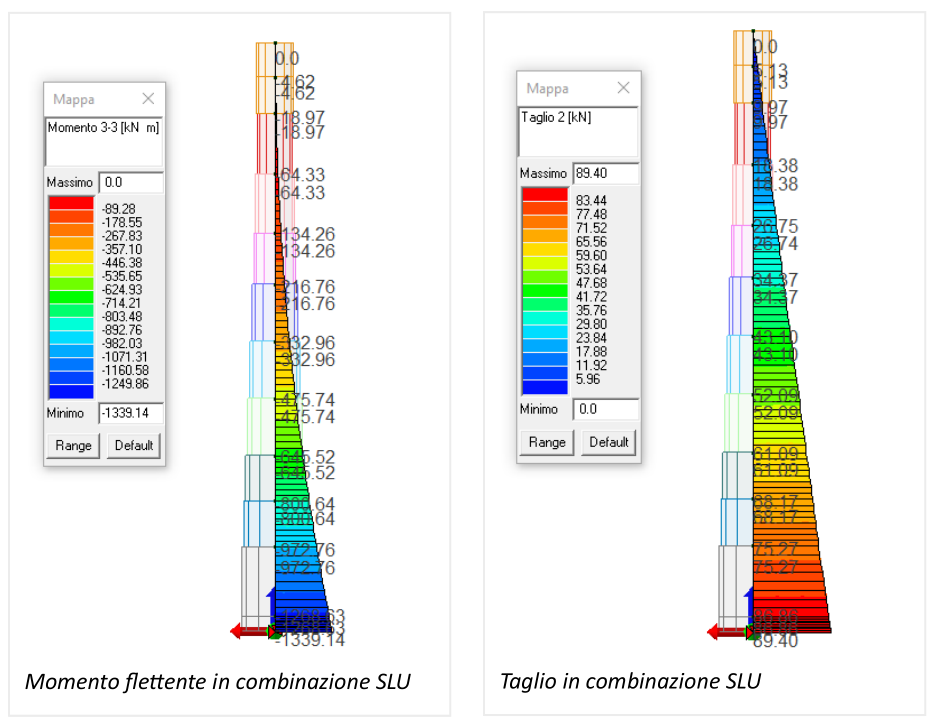Pick the dark blue swatch at -1249.86
The width and height of the screenshot is (934, 723).
tap(71, 391)
